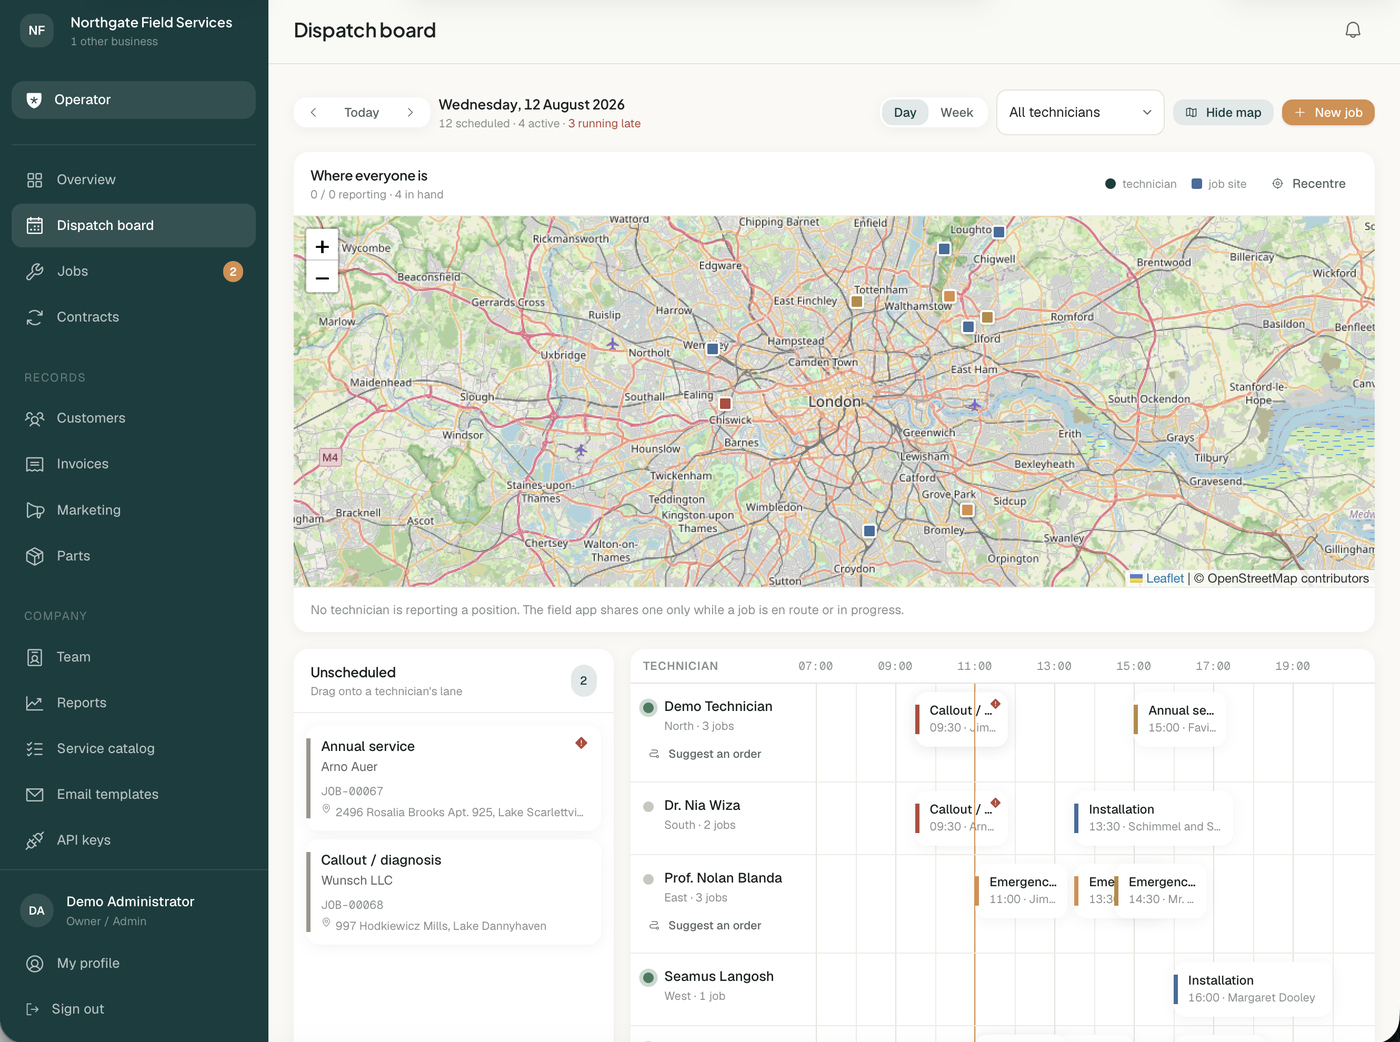Select Jobs label in sidebar
The width and height of the screenshot is (1400, 1042).
pyautogui.click(x=73, y=271)
